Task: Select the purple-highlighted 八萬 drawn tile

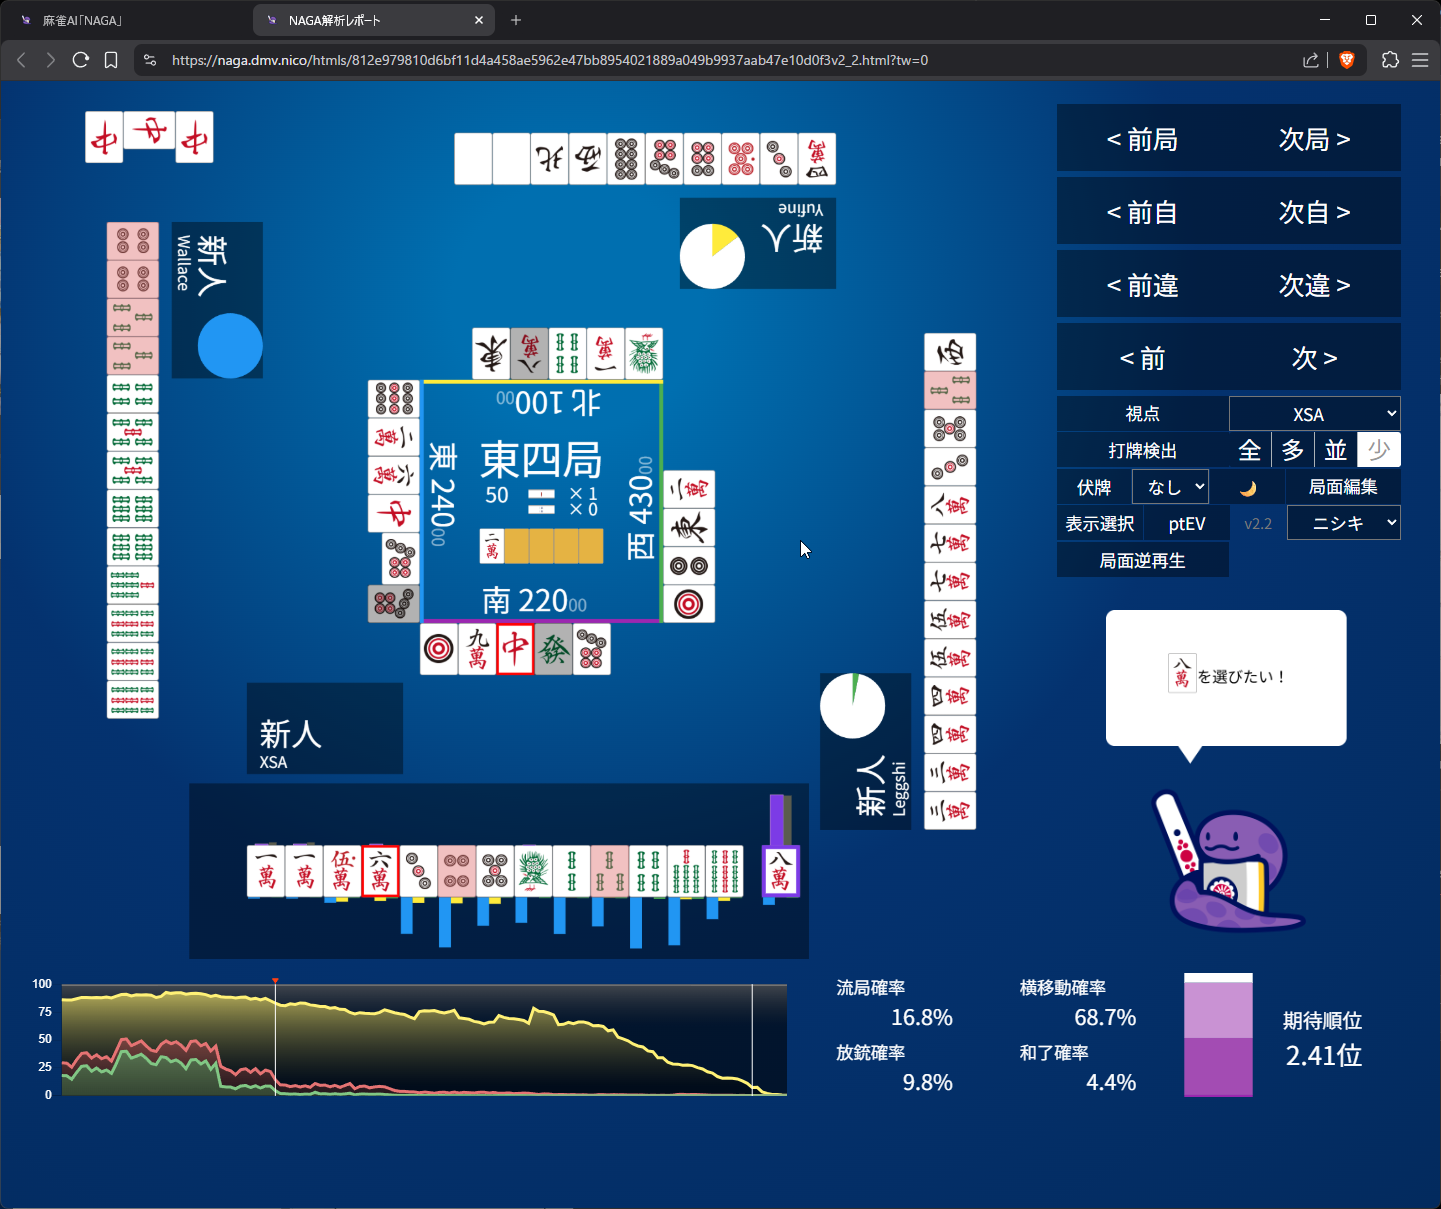Action: [x=780, y=871]
